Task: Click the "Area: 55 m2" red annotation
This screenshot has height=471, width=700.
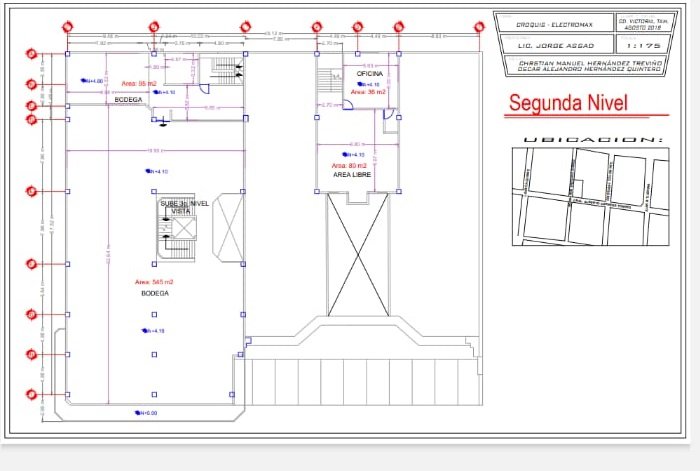Action: pyautogui.click(x=139, y=83)
